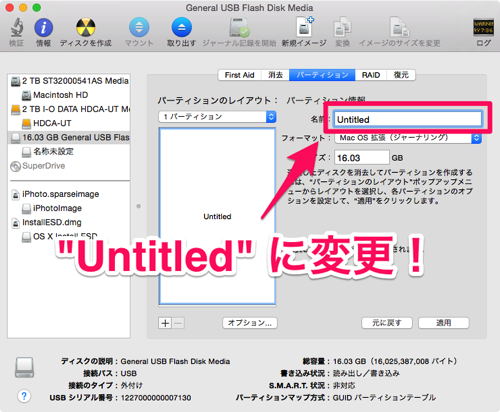
Task: Minimize the Disk Utility window
Action: tap(23, 8)
